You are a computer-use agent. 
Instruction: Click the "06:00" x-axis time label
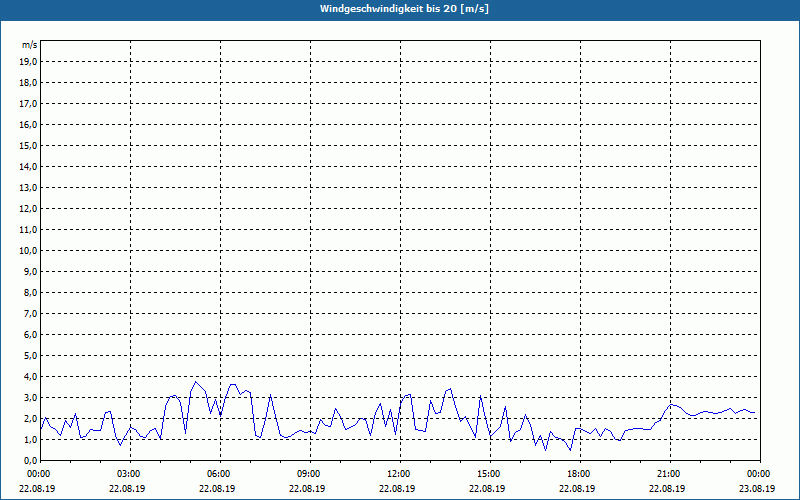[217, 474]
